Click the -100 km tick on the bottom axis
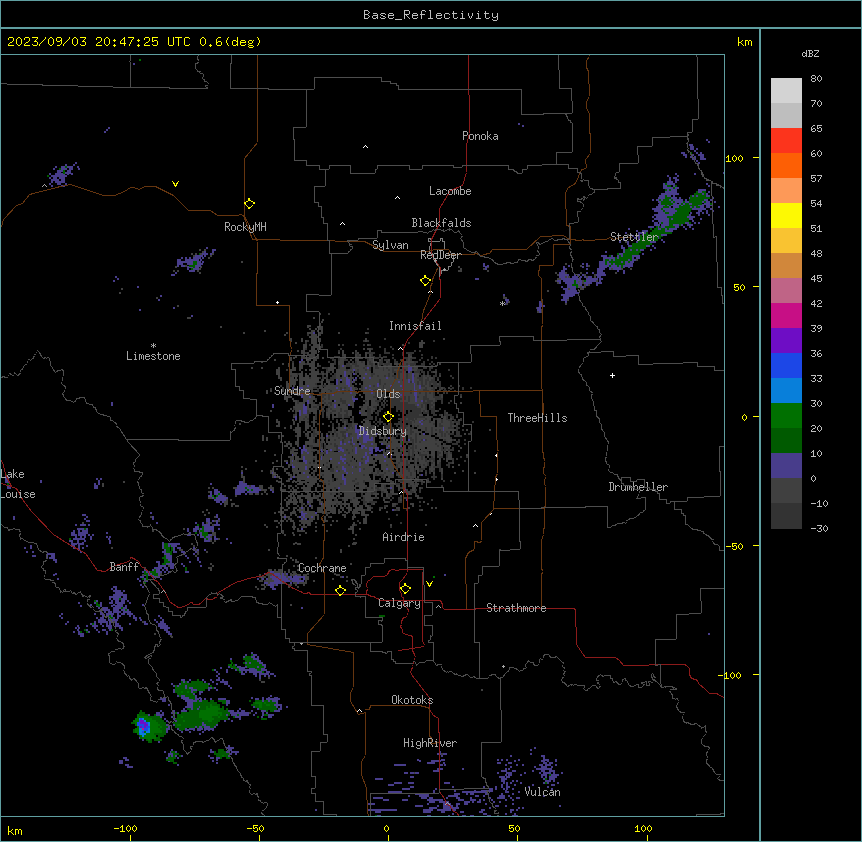Image resolution: width=862 pixels, height=842 pixels. pos(125,828)
